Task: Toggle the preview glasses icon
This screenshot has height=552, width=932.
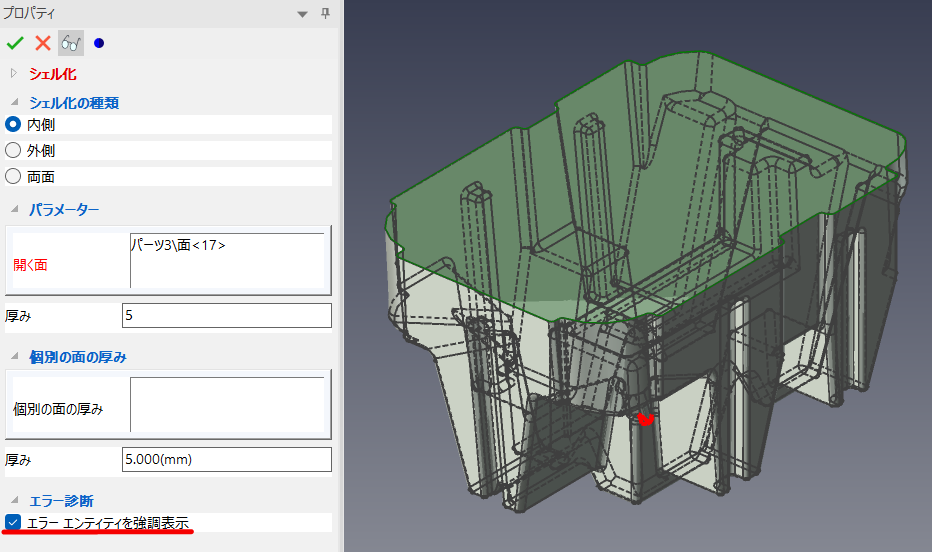Action: tap(70, 43)
